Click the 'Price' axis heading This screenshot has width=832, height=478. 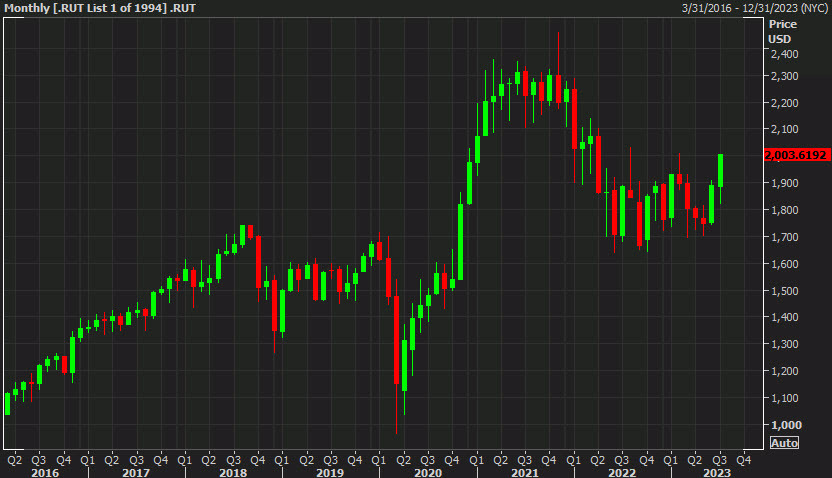tap(783, 24)
